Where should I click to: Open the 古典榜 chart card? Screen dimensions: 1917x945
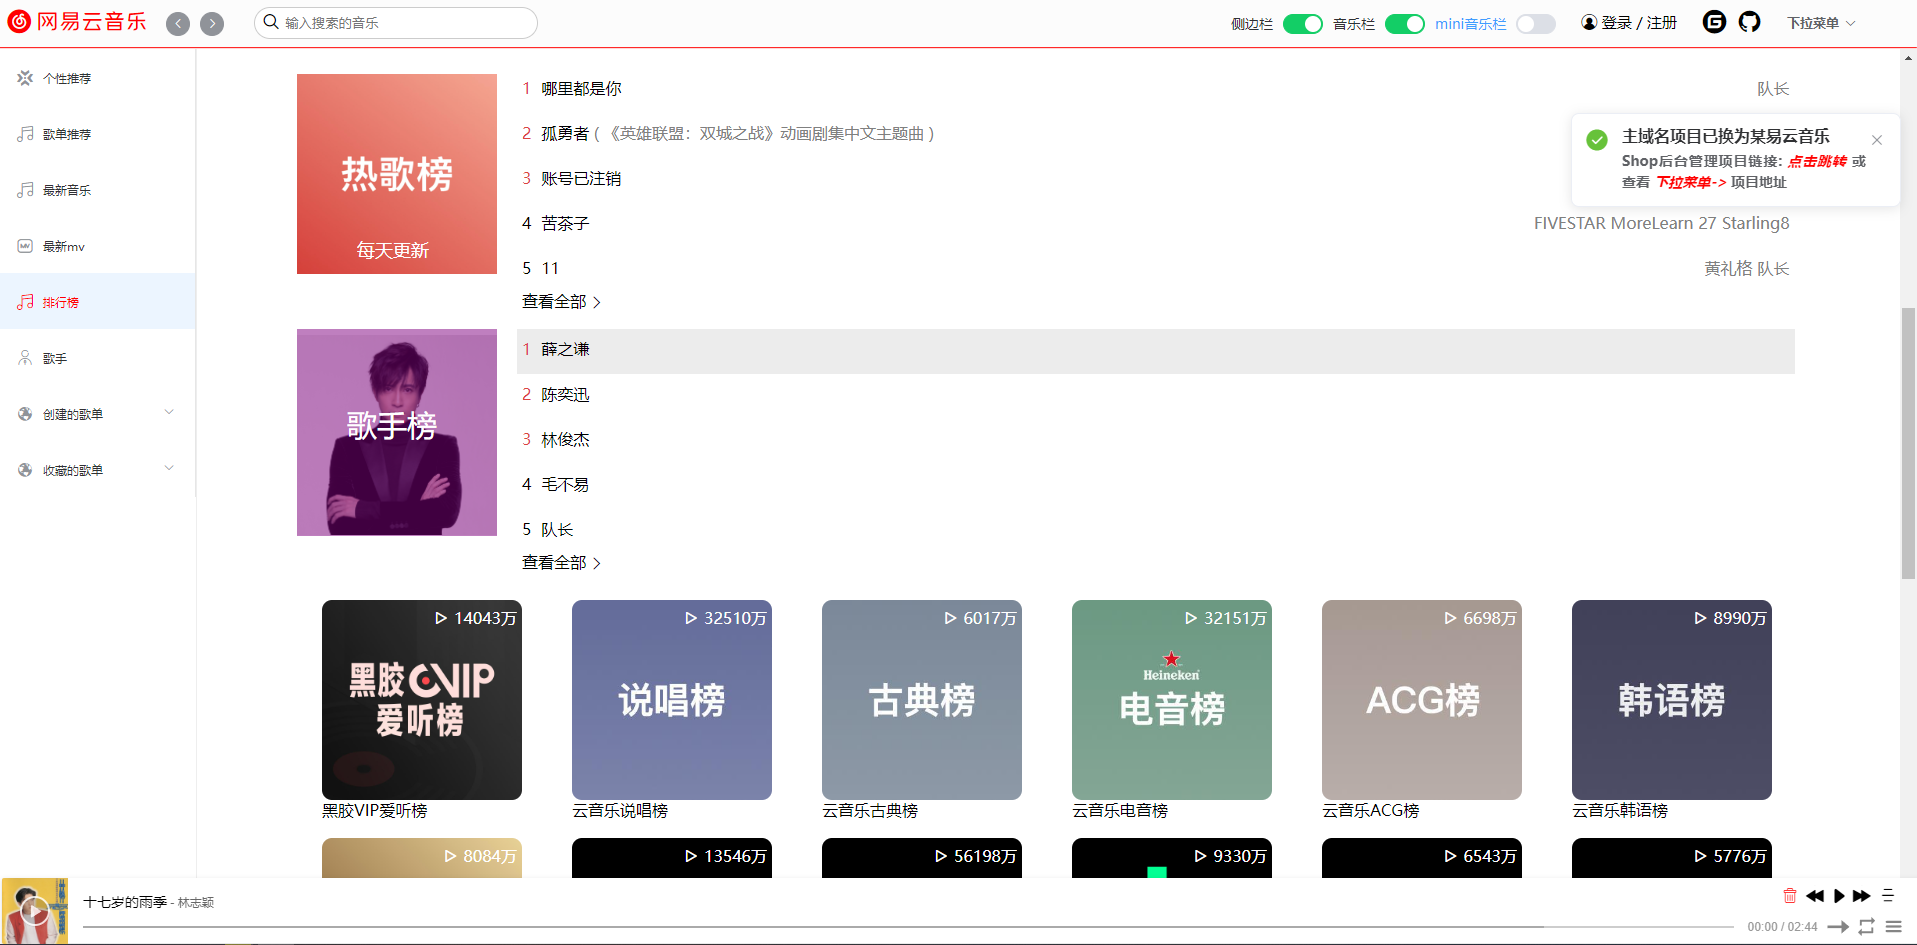point(922,700)
